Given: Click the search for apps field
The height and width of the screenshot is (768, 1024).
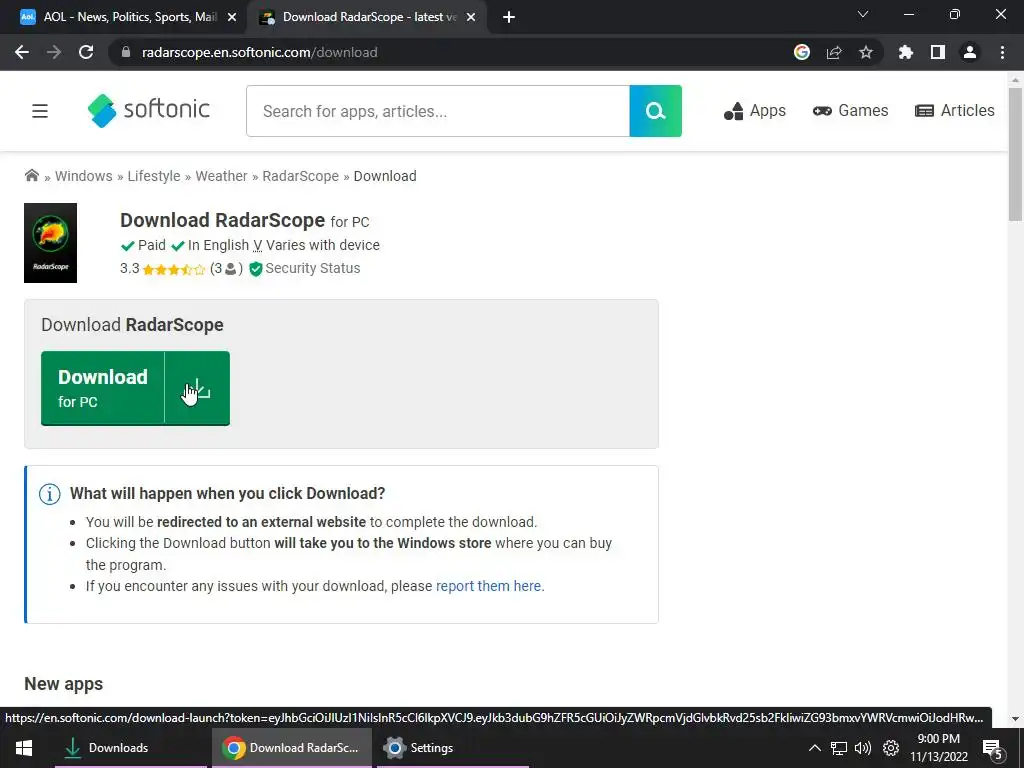Looking at the screenshot, I should (x=438, y=111).
